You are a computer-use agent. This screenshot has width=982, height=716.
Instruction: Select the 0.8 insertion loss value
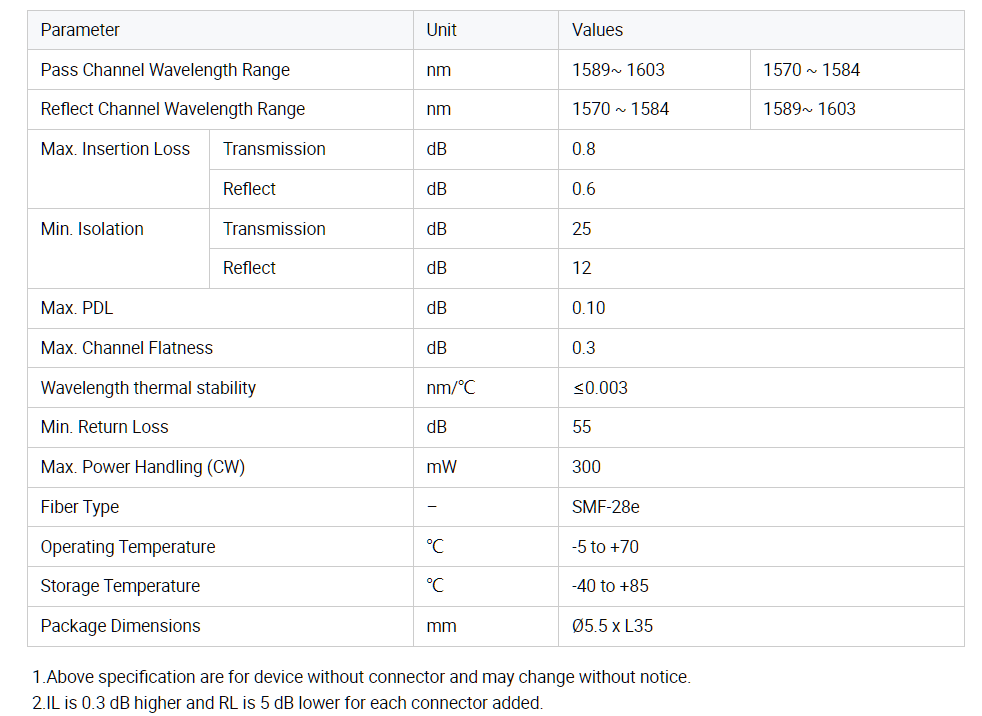click(583, 149)
